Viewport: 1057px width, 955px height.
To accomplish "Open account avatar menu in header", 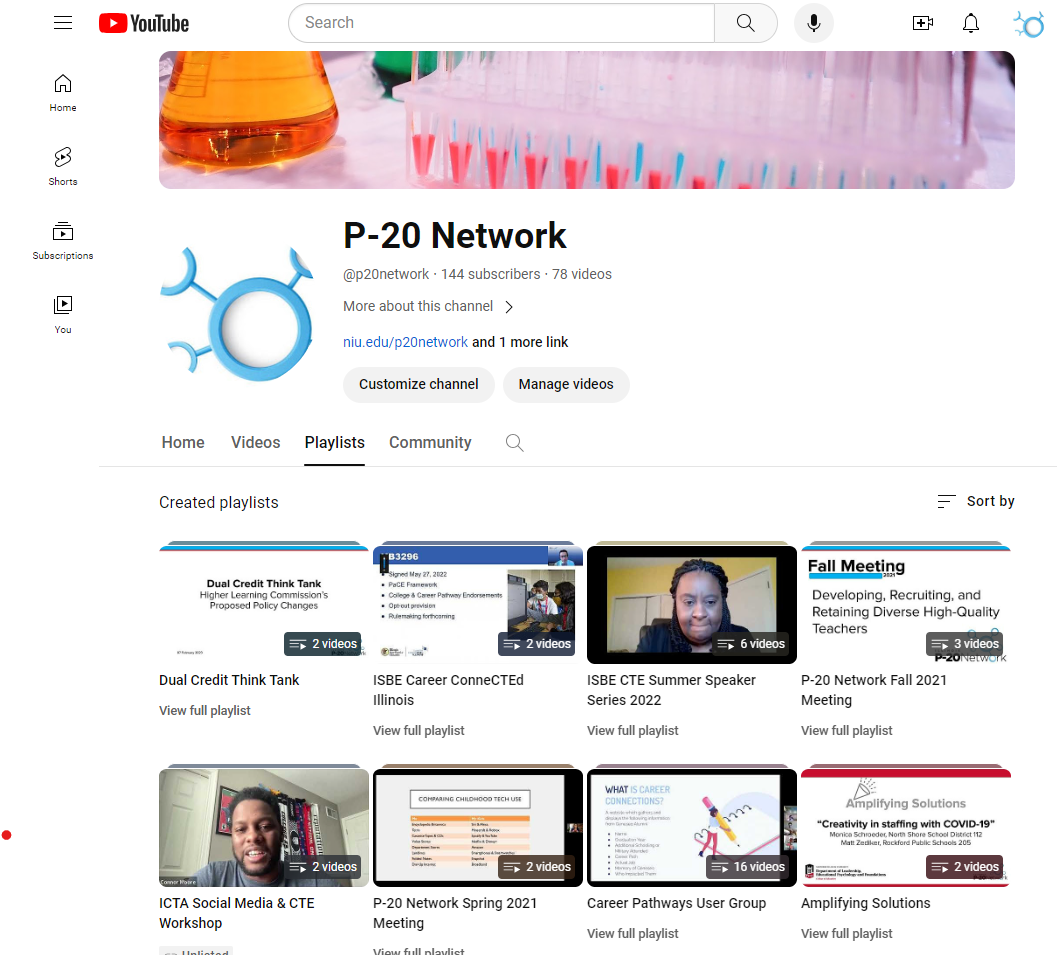I will click(x=1028, y=24).
